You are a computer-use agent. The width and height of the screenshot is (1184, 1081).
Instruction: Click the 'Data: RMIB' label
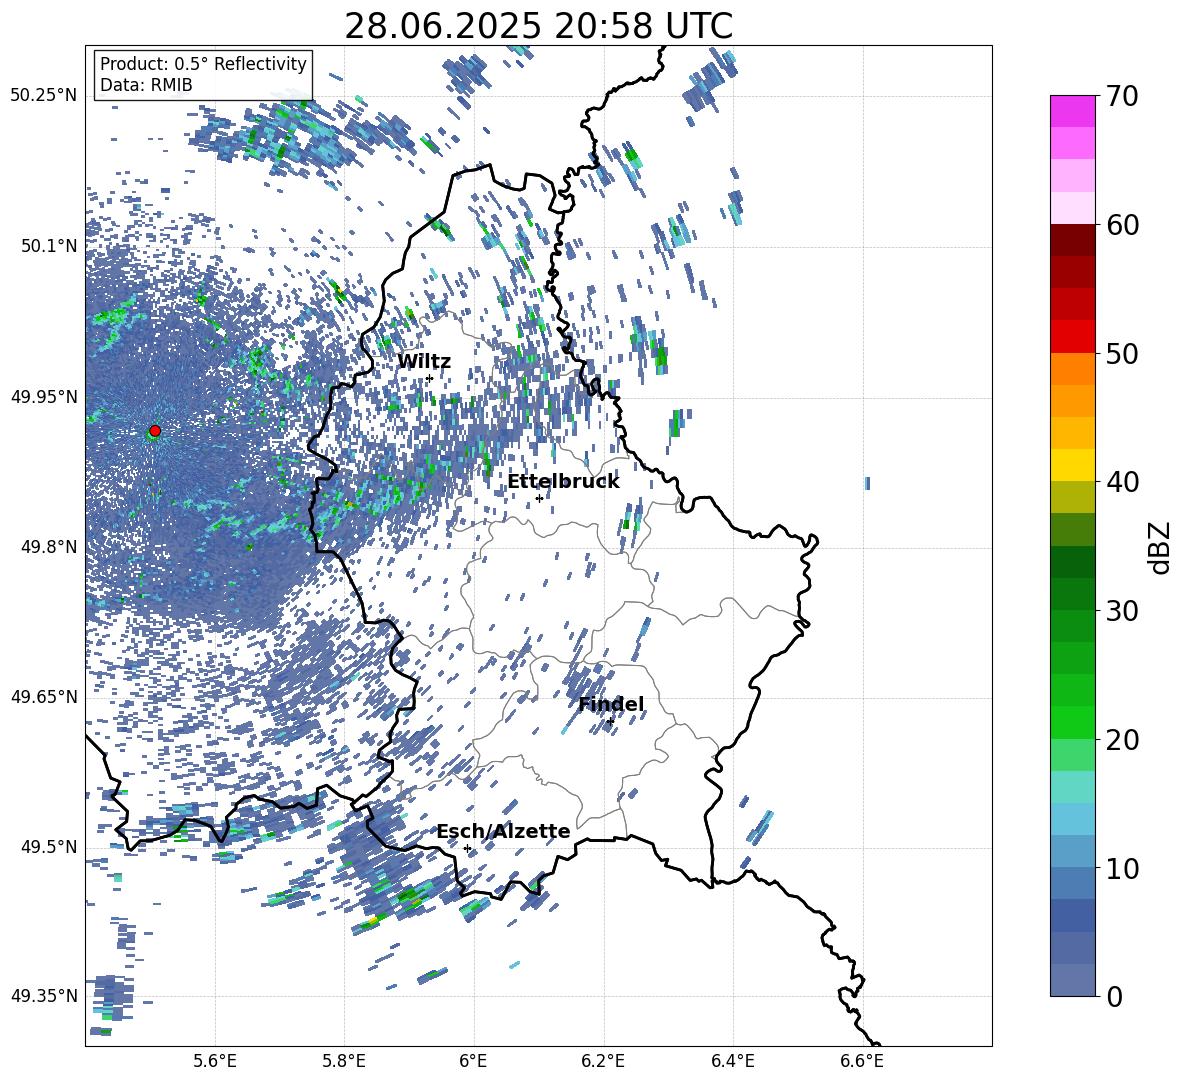coord(146,85)
